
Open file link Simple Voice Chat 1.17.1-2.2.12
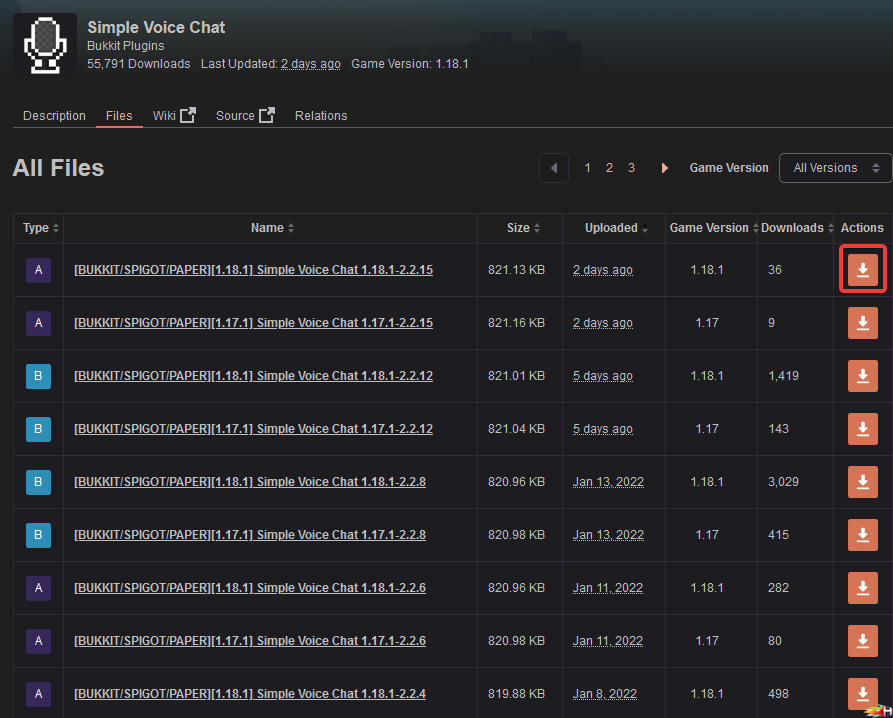[x=253, y=429]
